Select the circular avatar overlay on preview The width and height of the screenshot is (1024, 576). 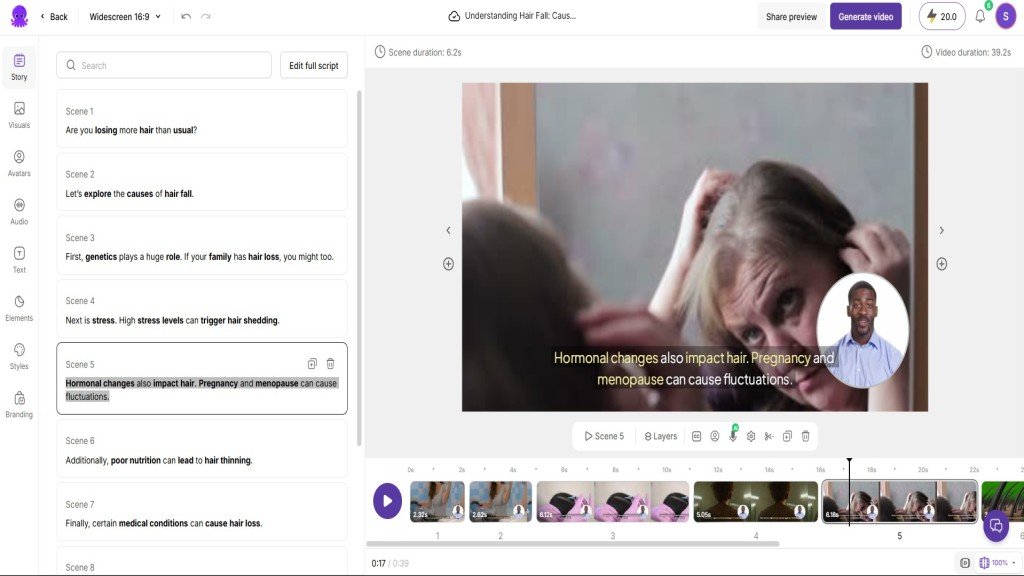[862, 329]
